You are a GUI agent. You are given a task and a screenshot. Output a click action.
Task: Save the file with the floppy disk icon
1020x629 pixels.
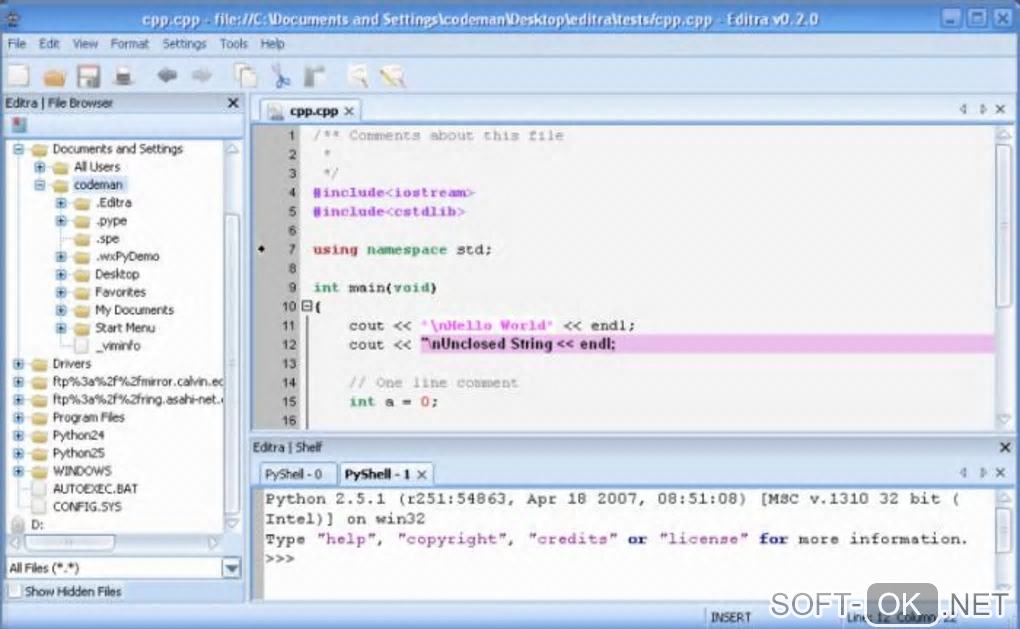pos(88,77)
